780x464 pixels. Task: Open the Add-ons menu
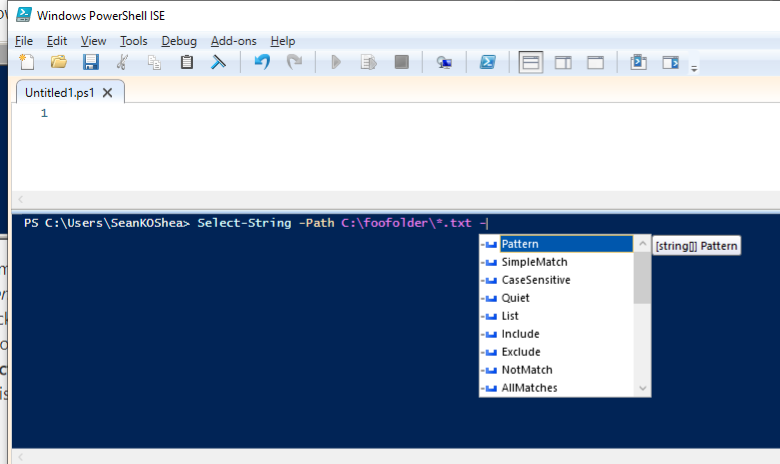click(x=234, y=41)
